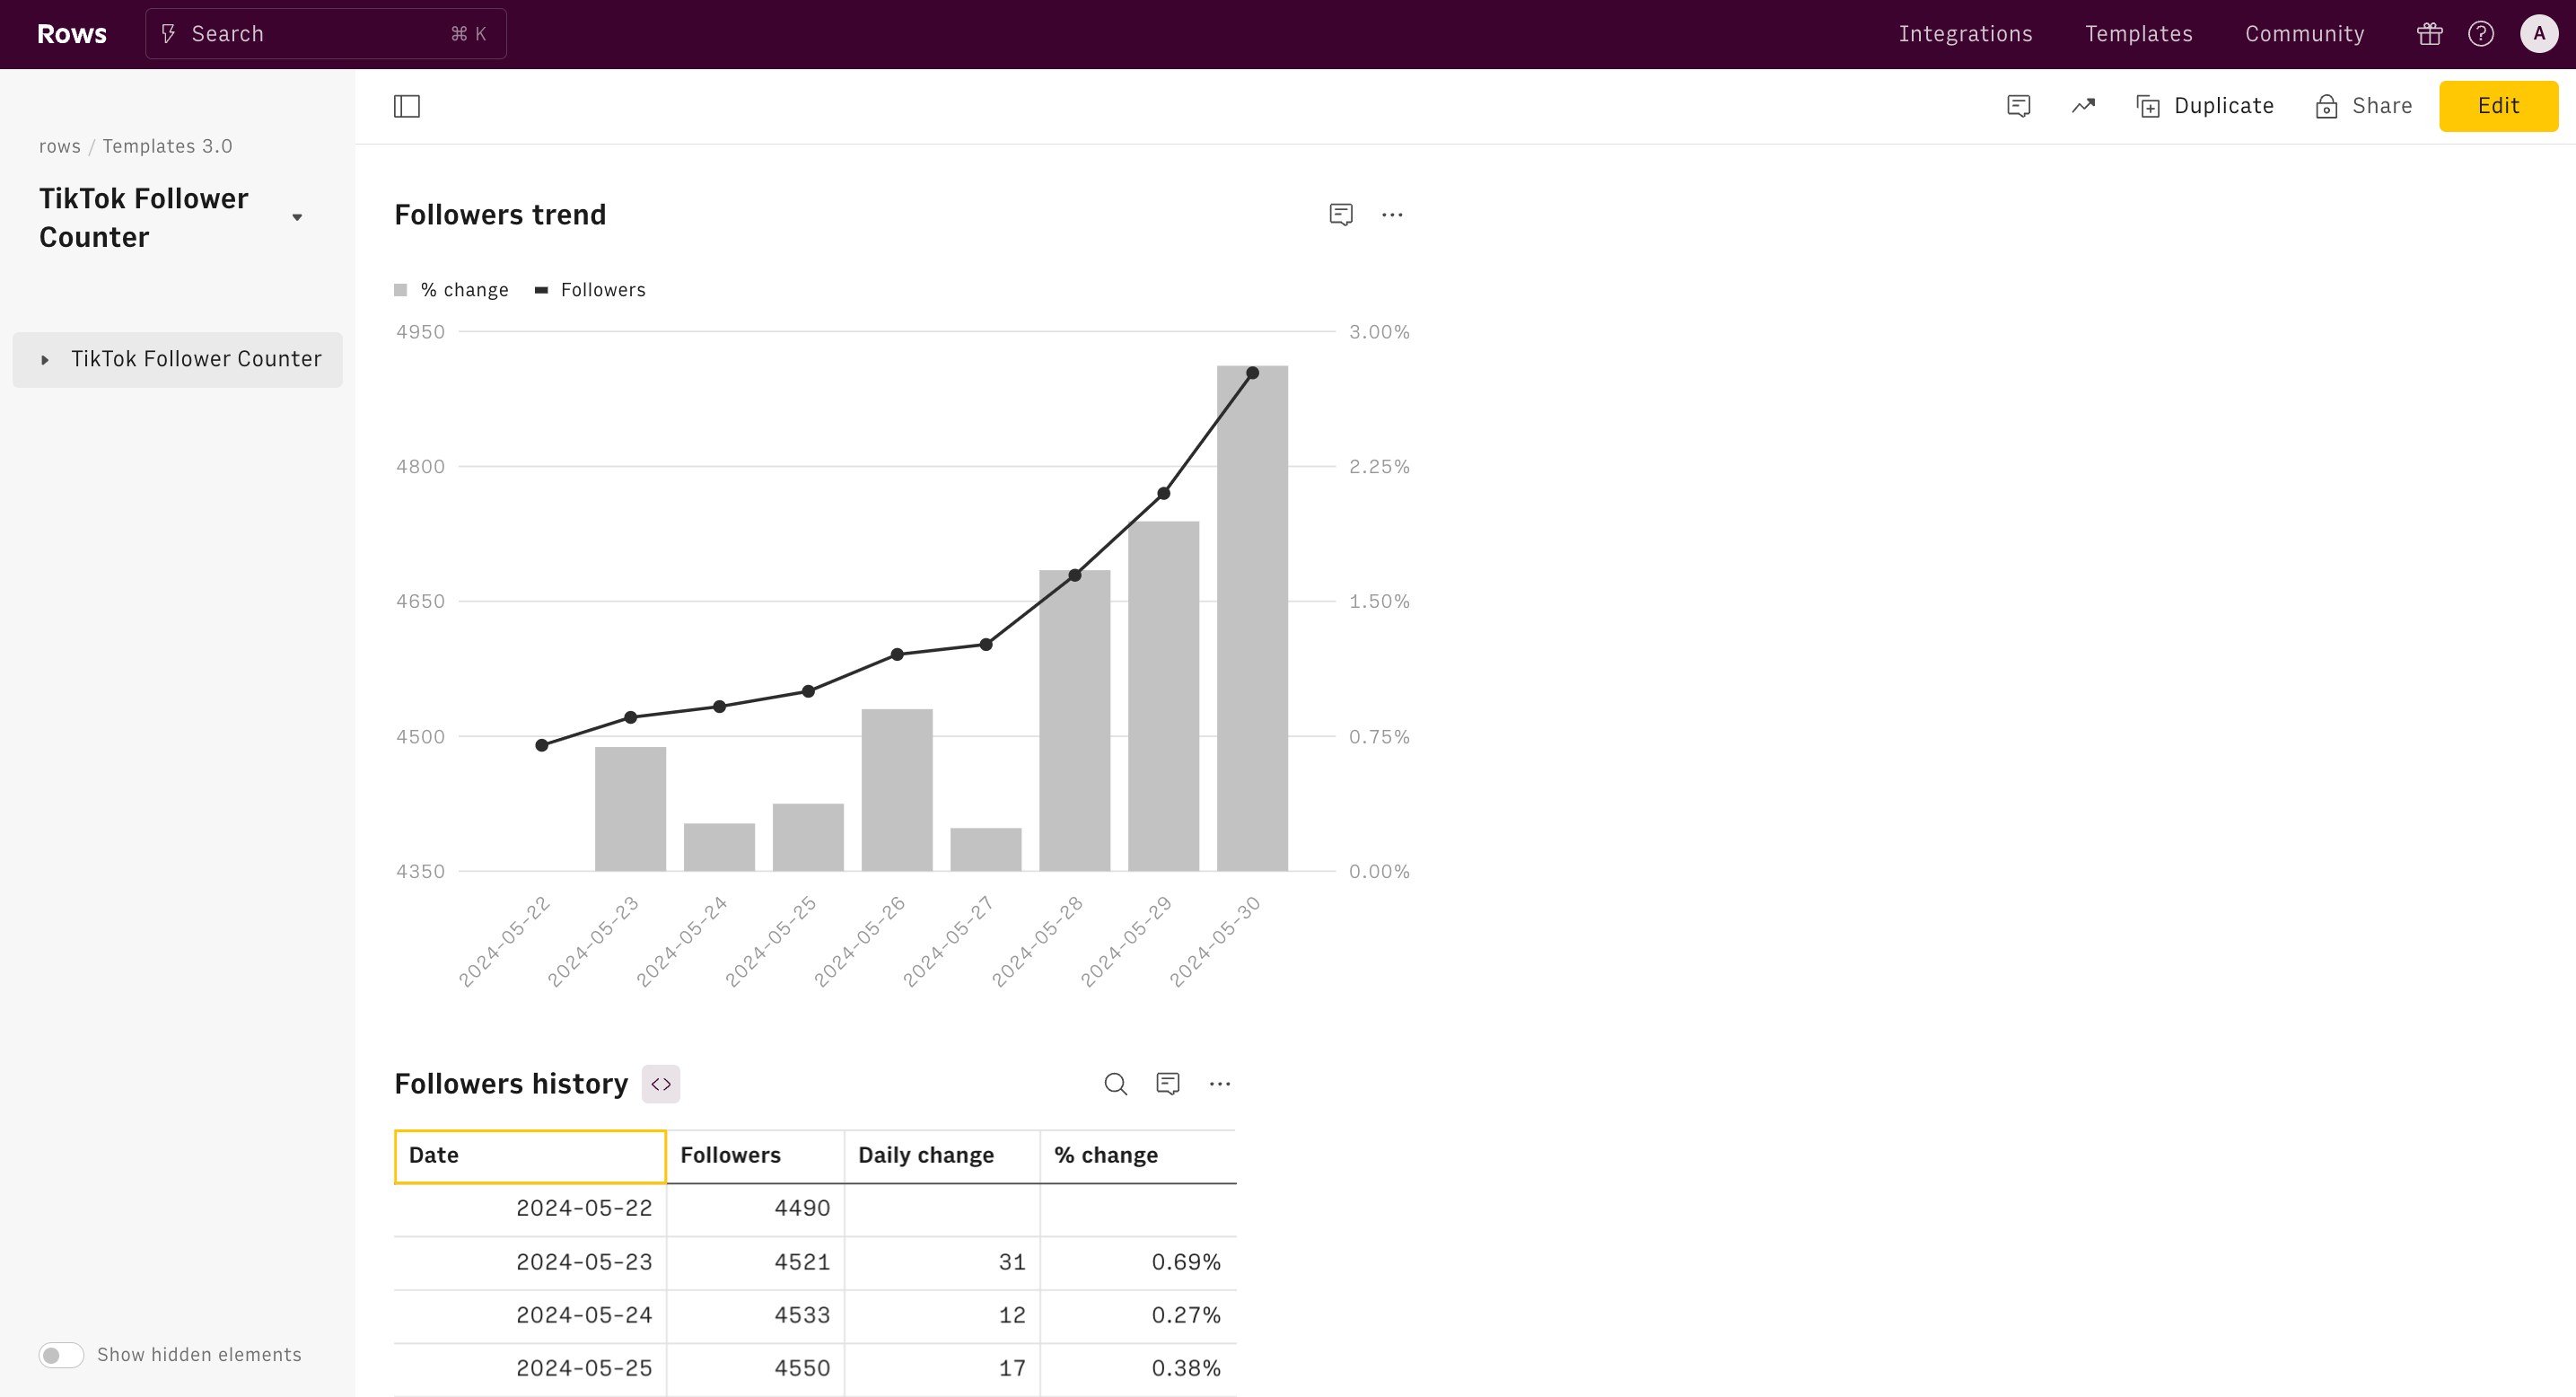Open the Templates menu
This screenshot has width=2576, height=1397.
[x=2138, y=34]
